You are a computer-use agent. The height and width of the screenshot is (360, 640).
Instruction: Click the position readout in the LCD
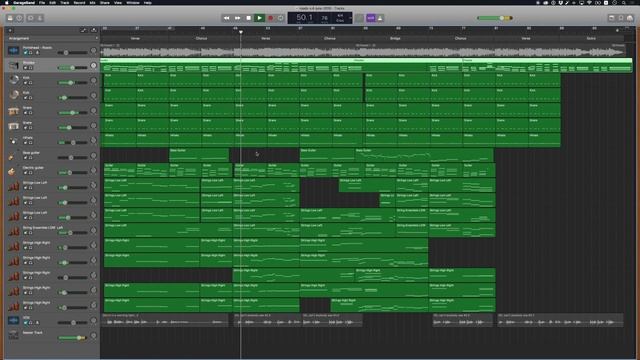pyautogui.click(x=304, y=18)
